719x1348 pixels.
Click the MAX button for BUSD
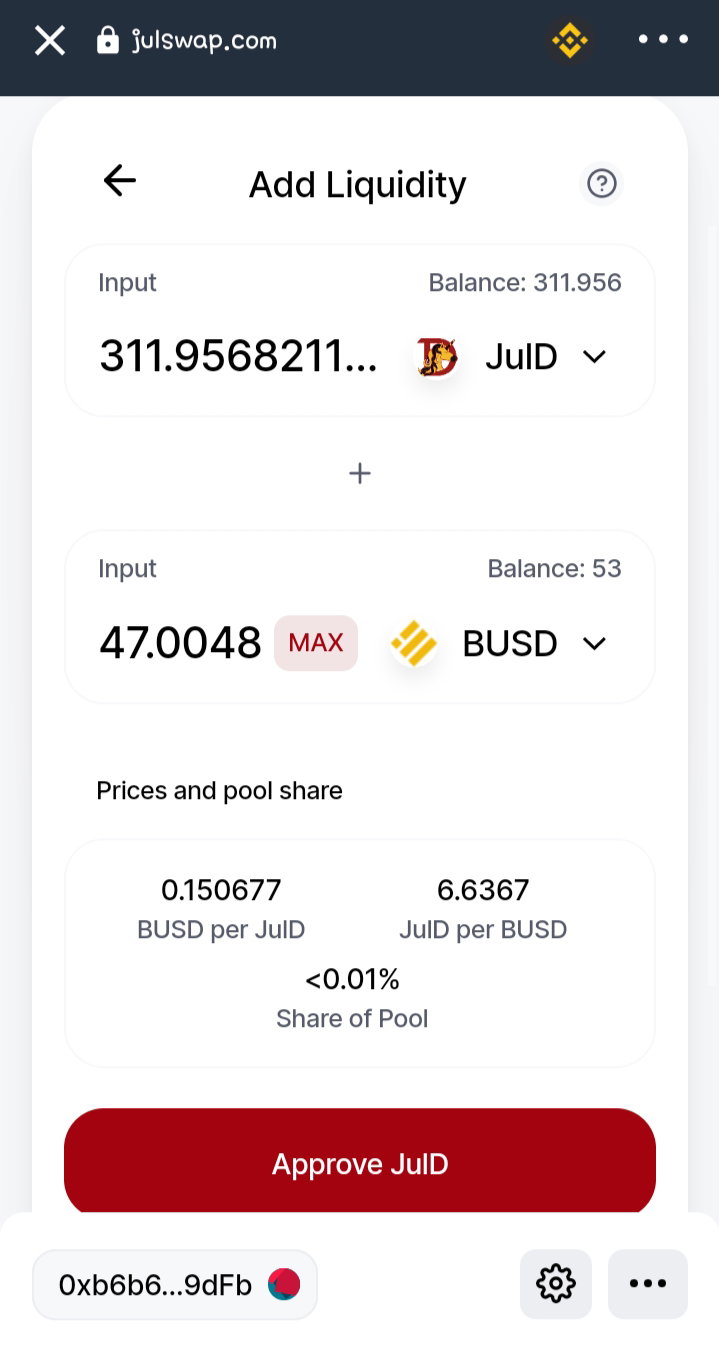pyautogui.click(x=316, y=643)
